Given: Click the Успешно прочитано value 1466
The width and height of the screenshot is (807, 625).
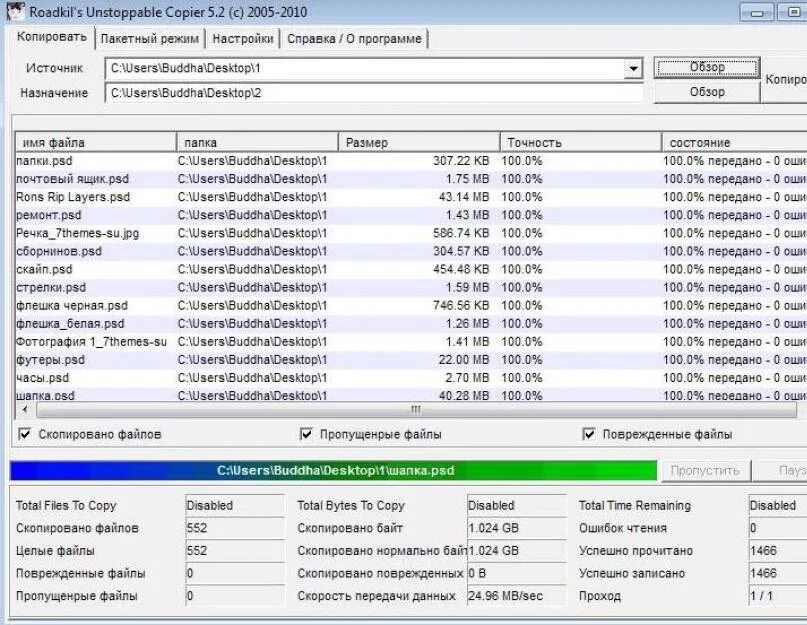Looking at the screenshot, I should point(778,551).
